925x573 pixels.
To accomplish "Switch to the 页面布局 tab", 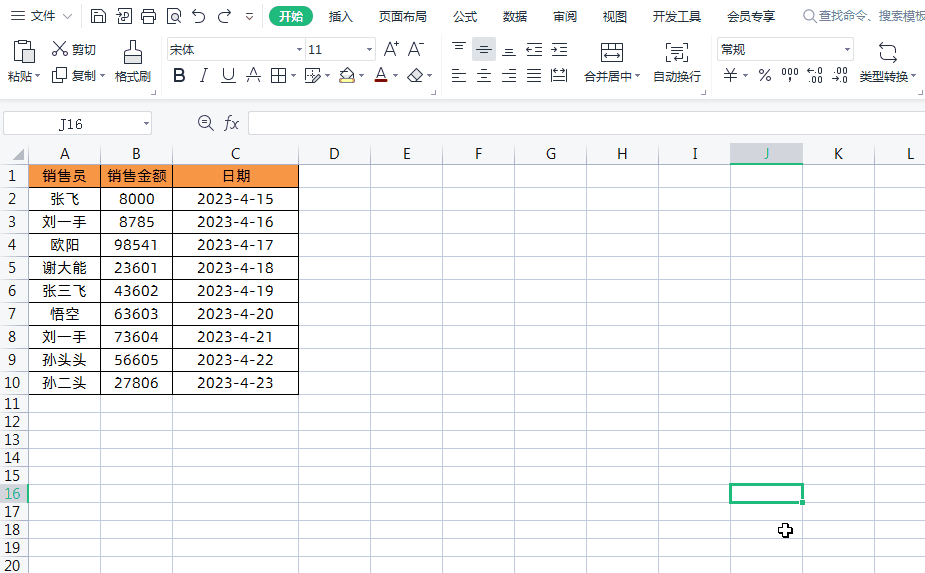I will (x=403, y=17).
